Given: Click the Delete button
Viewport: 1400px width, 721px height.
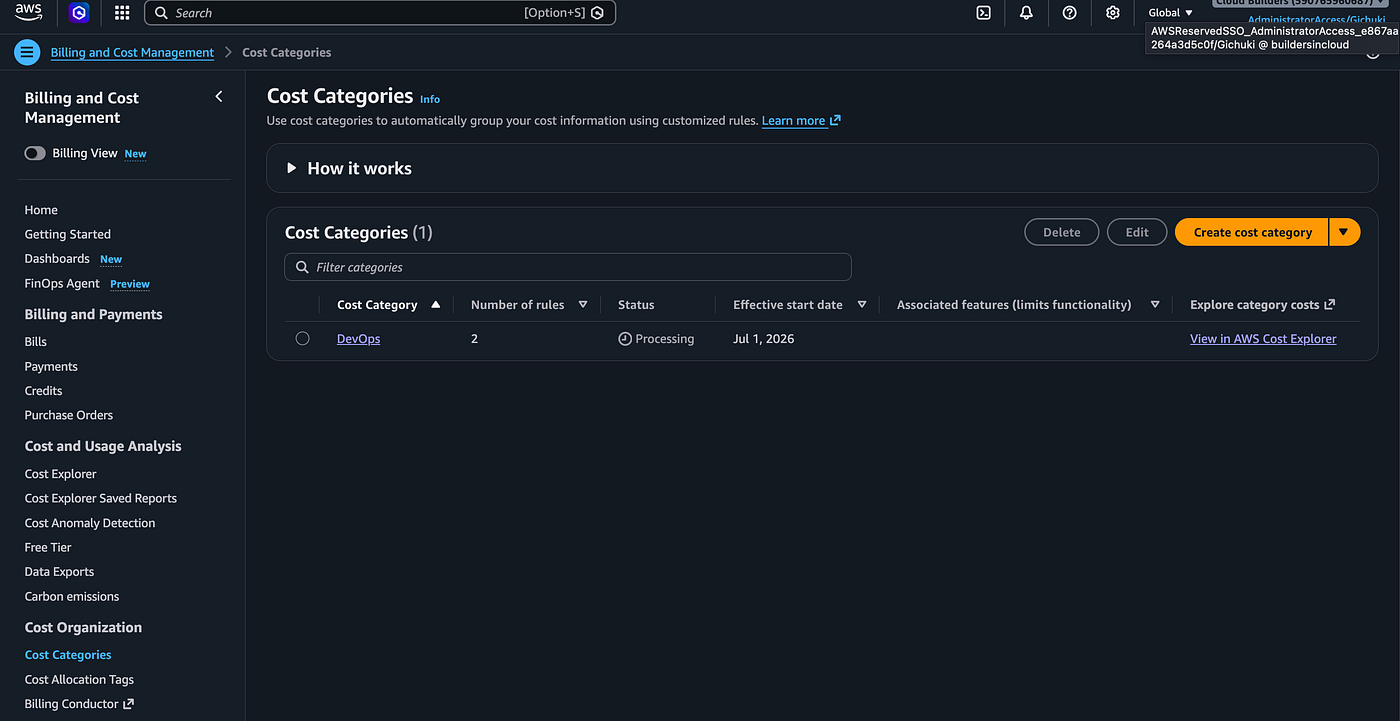Looking at the screenshot, I should click(1061, 232).
